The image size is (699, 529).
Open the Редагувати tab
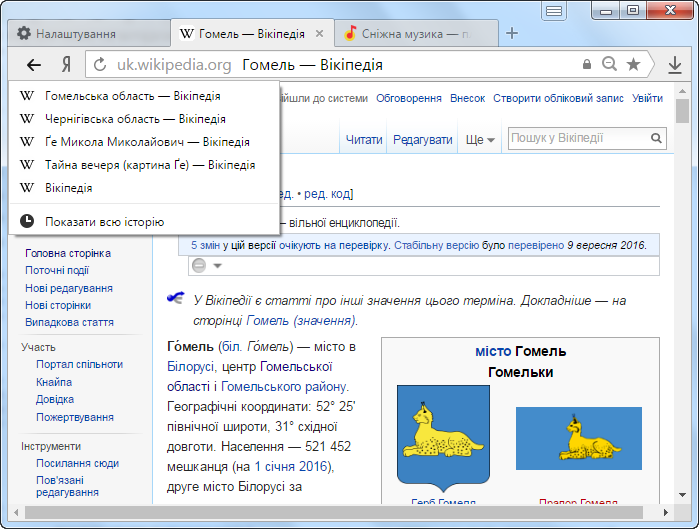click(422, 140)
